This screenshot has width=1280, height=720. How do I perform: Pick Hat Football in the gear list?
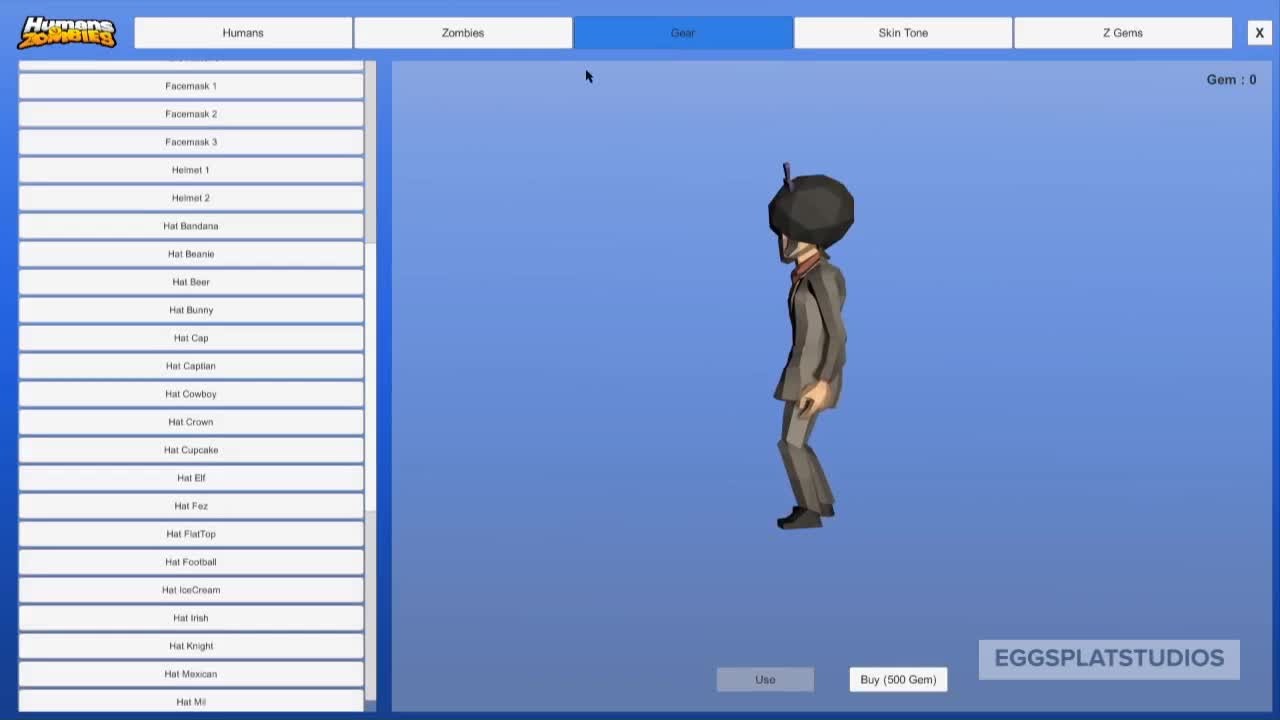(191, 562)
